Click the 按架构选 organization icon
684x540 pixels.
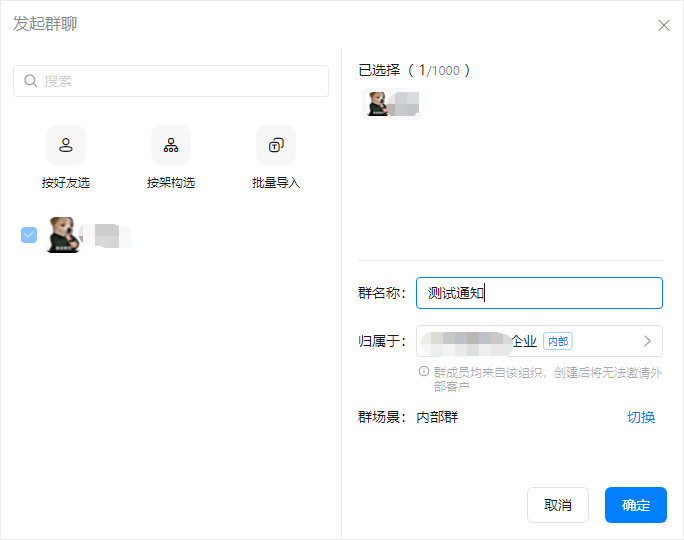[171, 145]
